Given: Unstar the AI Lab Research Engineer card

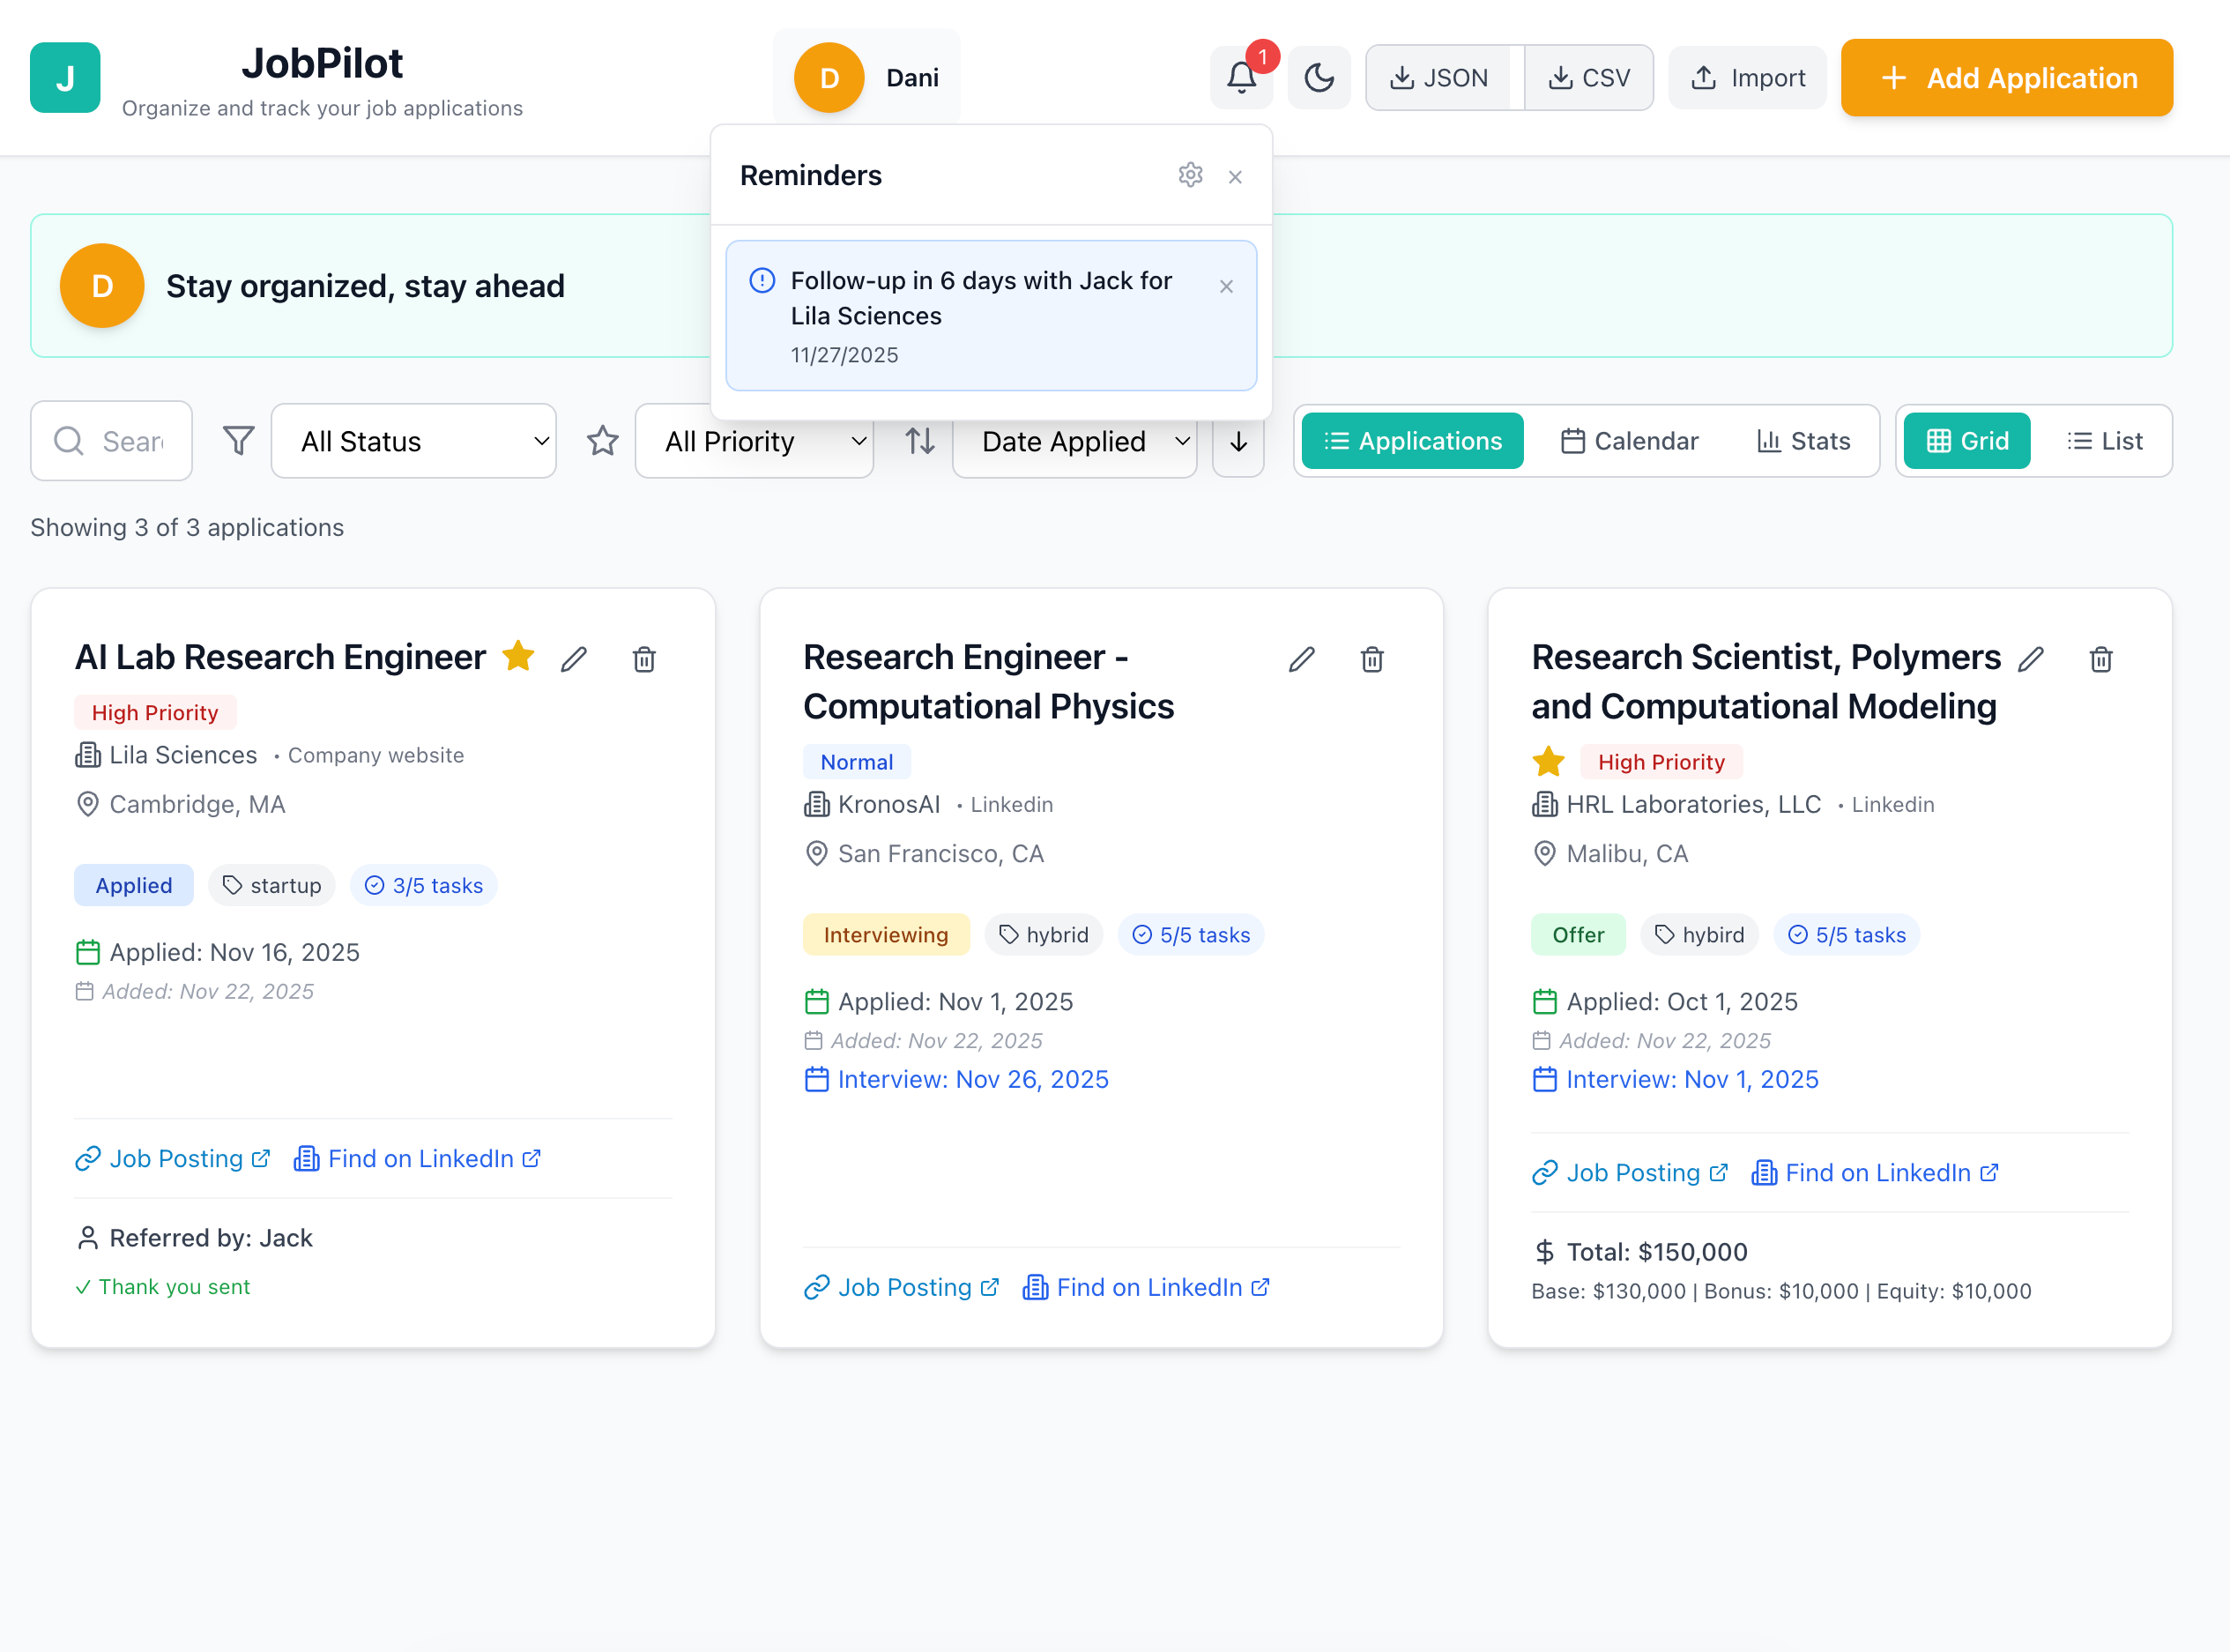Looking at the screenshot, I should click(x=518, y=656).
